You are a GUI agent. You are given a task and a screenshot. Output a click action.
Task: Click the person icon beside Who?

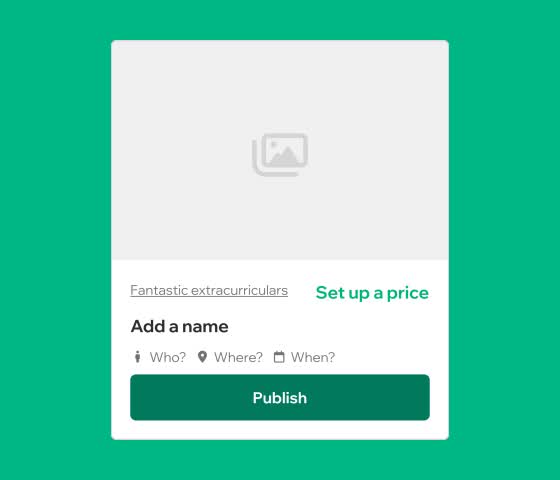coord(138,357)
